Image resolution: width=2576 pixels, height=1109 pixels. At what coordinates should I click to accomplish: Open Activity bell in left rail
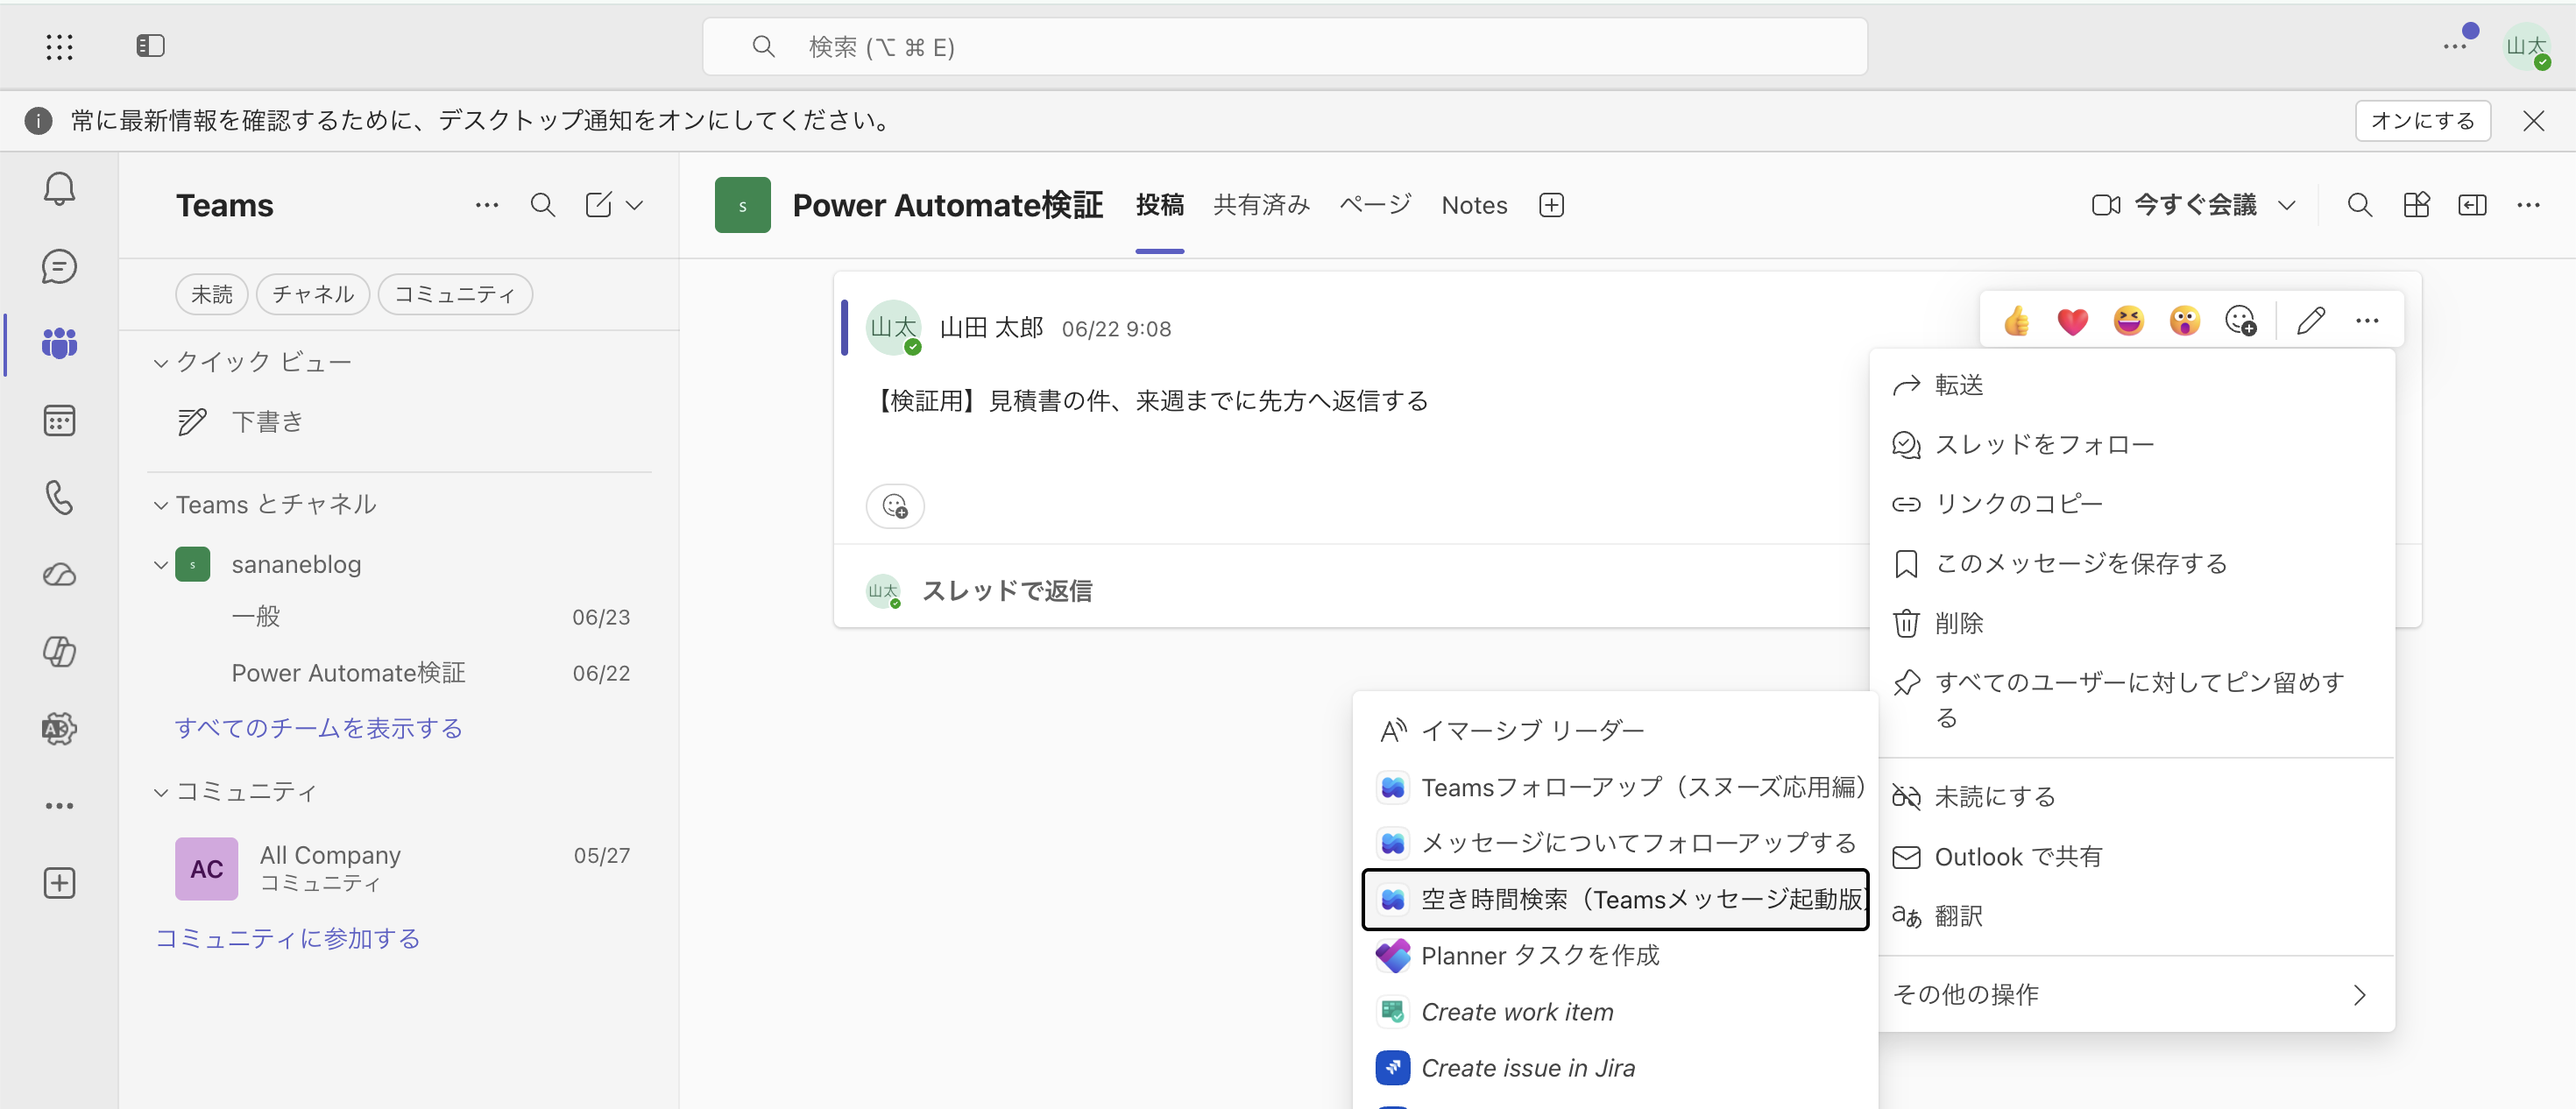pos(59,189)
